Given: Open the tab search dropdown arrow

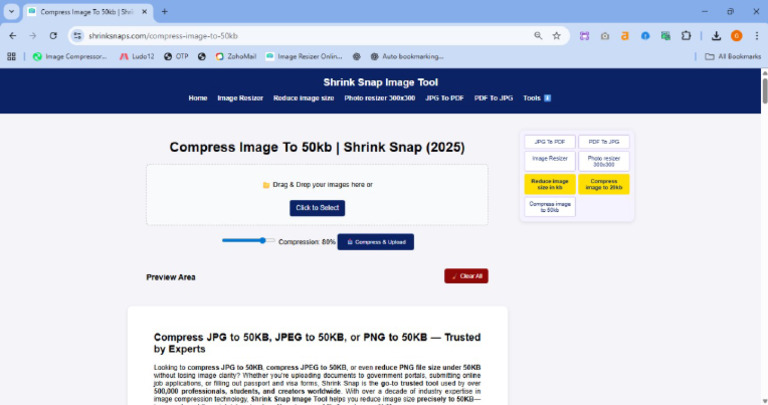Looking at the screenshot, I should (x=11, y=12).
